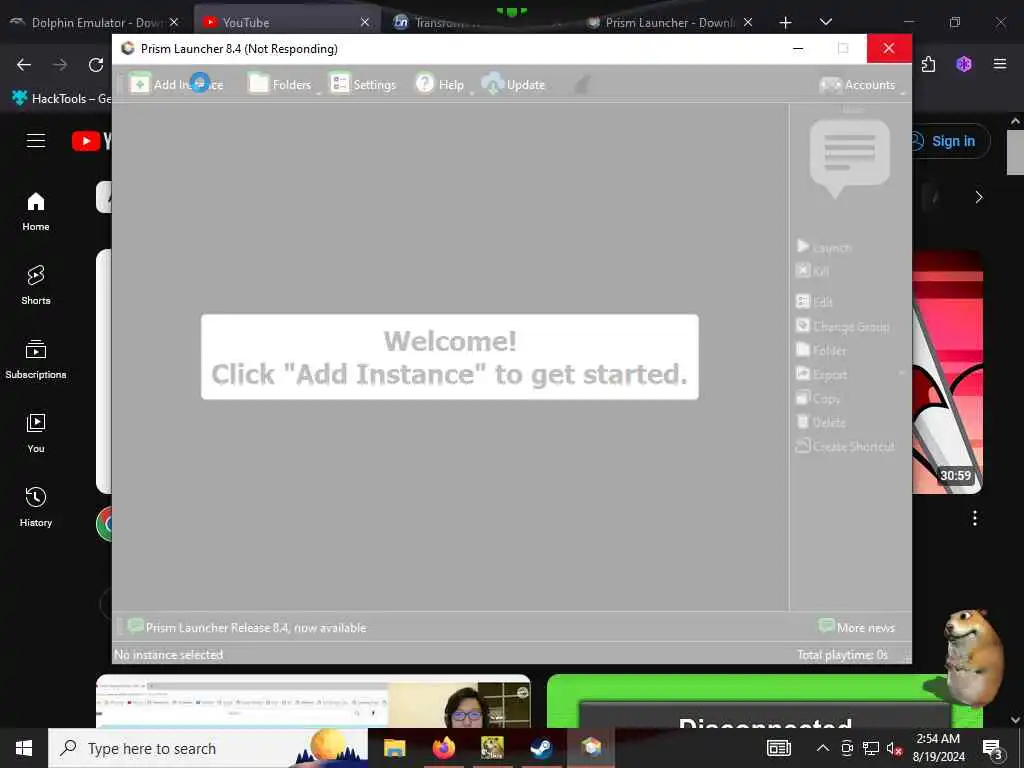
Task: Click the Copy action in side panel
Action: (818, 398)
